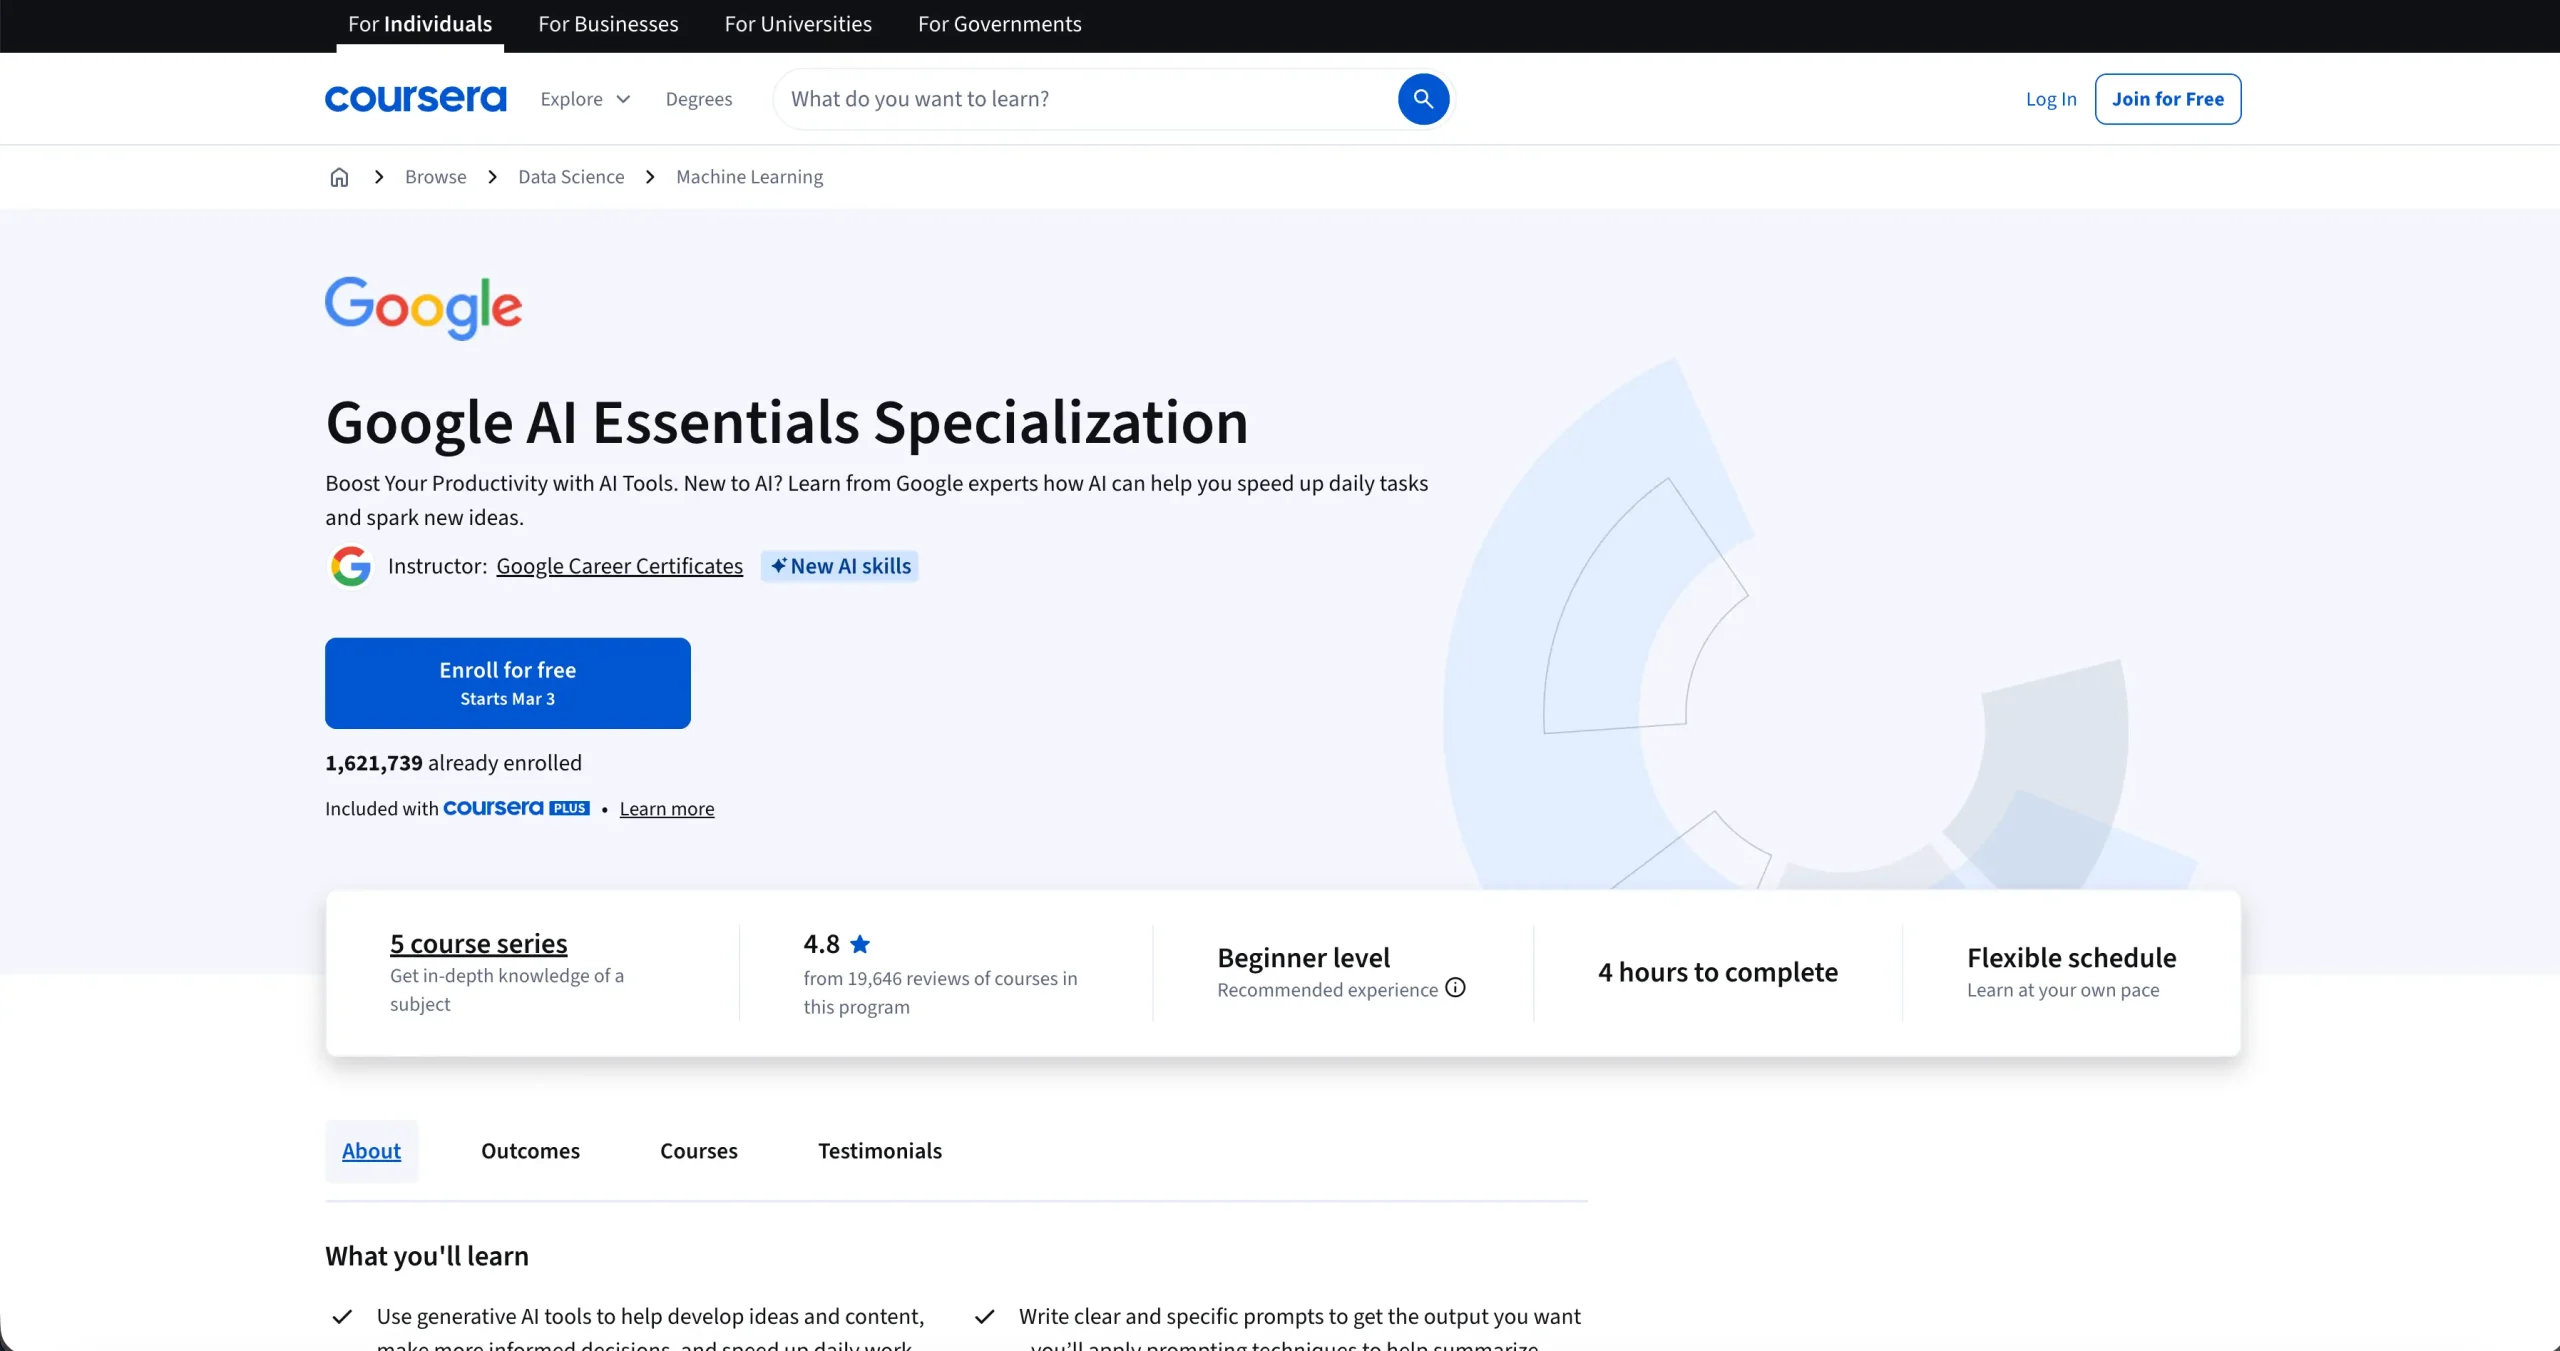Click the Log In link
This screenshot has height=1351, width=2560.
[x=2051, y=99]
